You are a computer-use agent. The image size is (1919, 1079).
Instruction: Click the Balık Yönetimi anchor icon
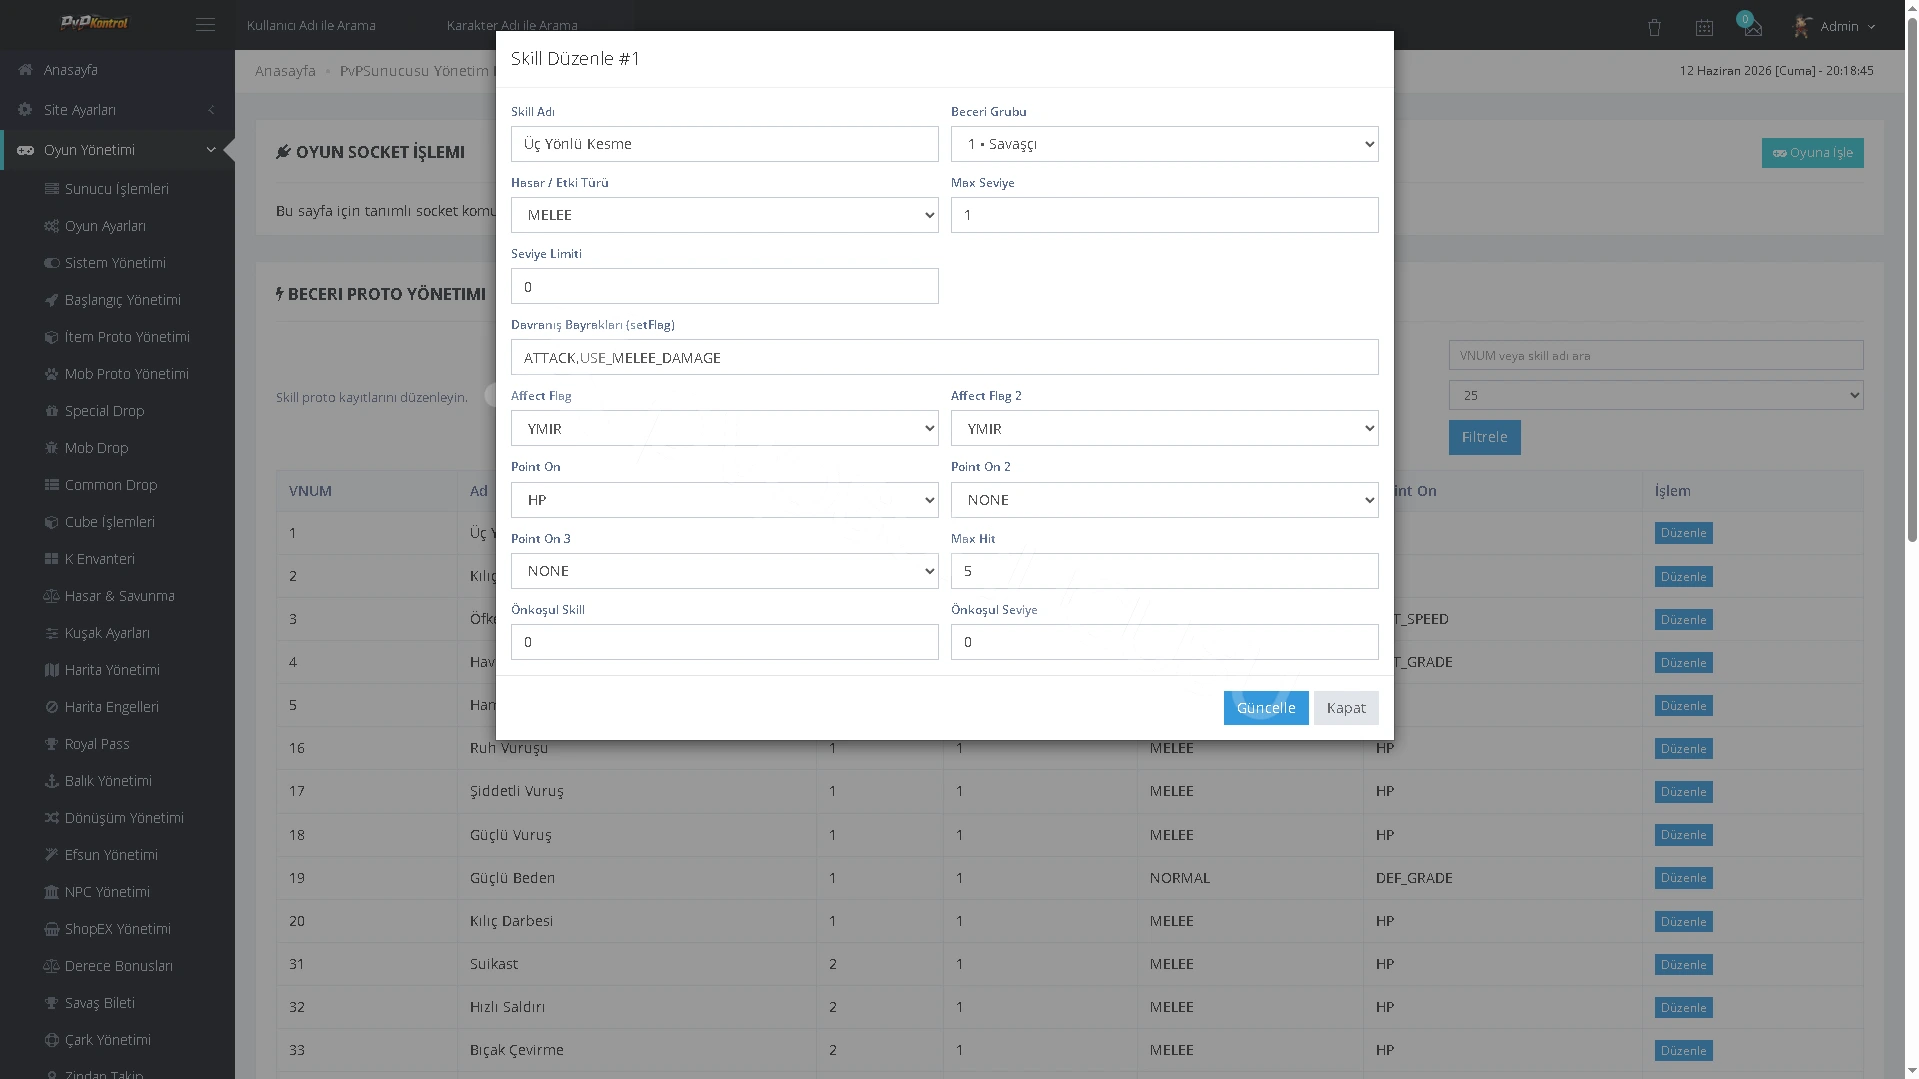click(x=52, y=781)
